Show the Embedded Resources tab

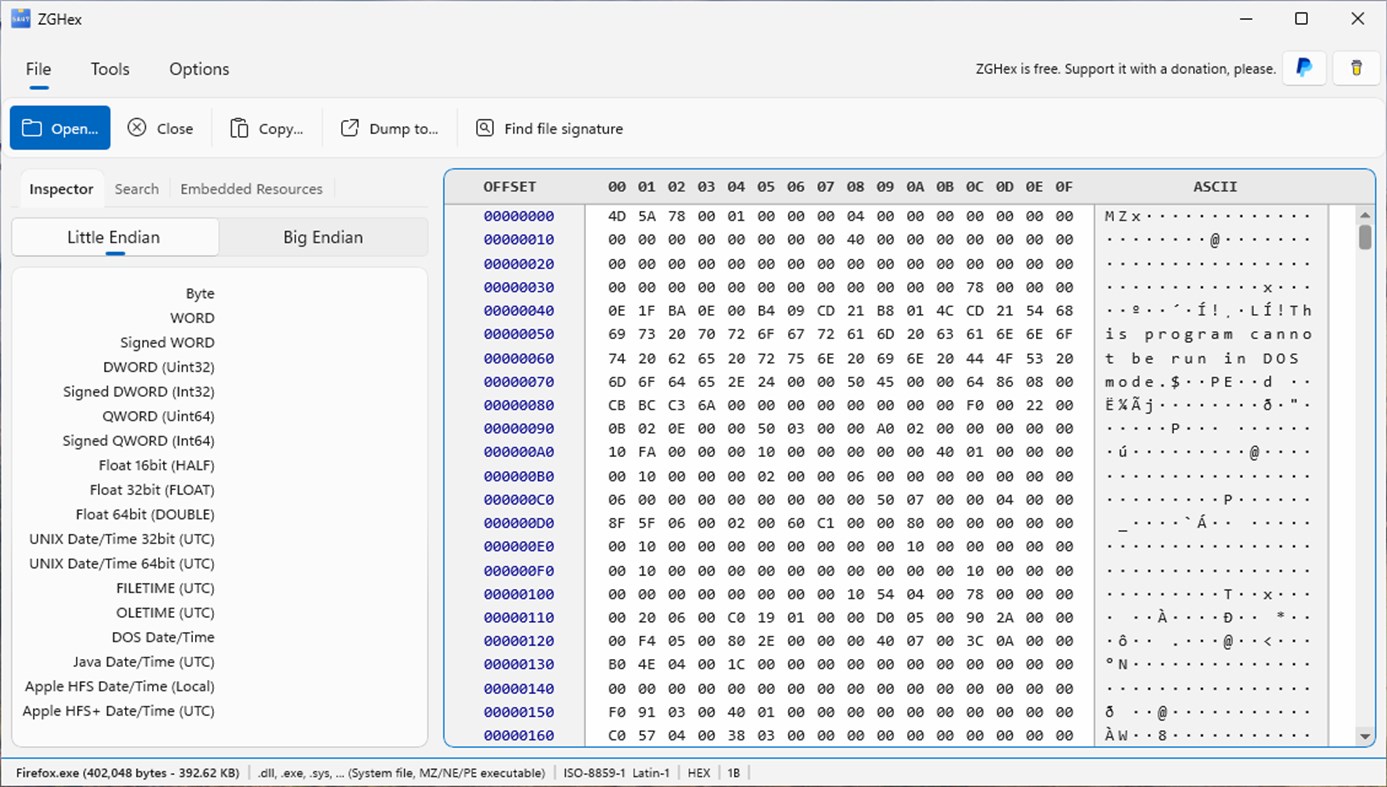click(251, 189)
